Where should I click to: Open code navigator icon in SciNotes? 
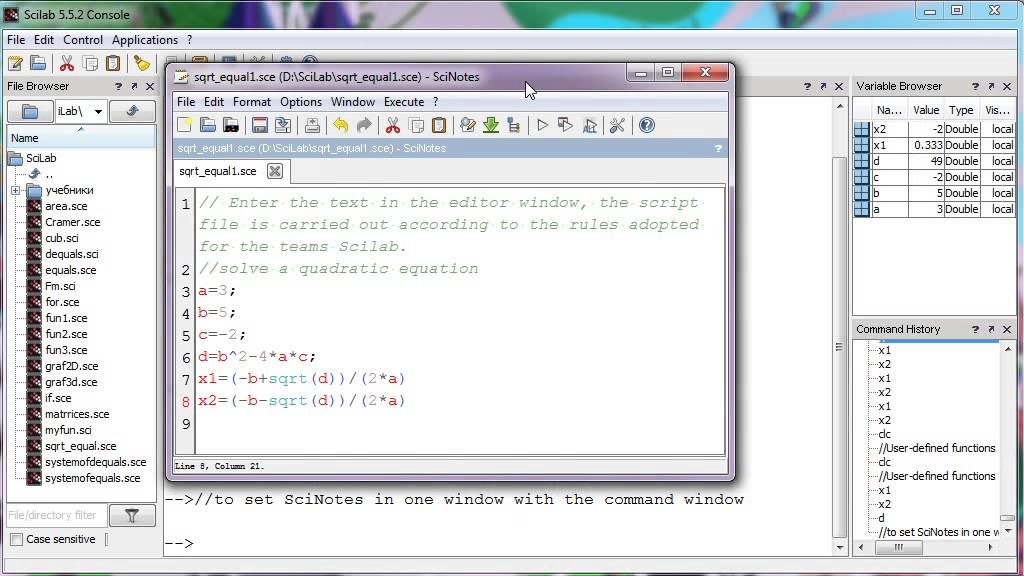point(513,125)
